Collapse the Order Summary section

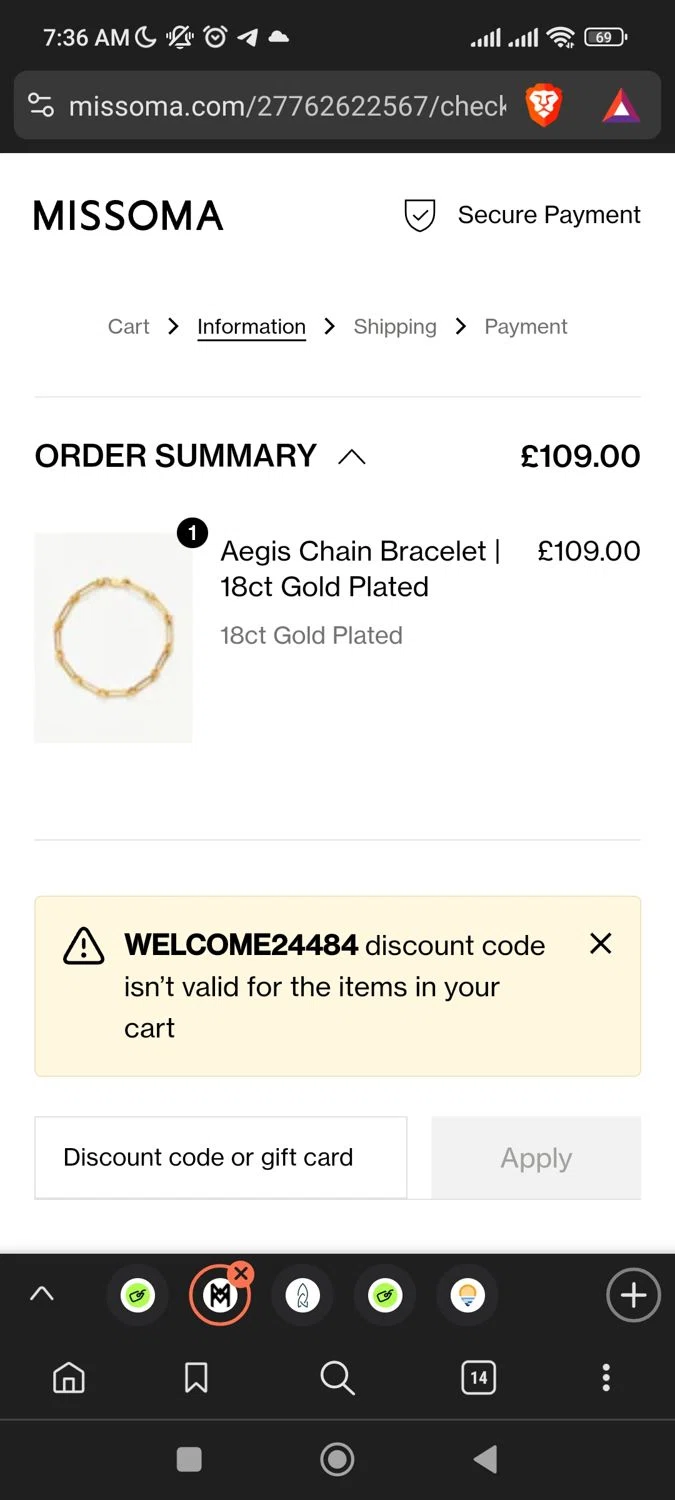(351, 457)
